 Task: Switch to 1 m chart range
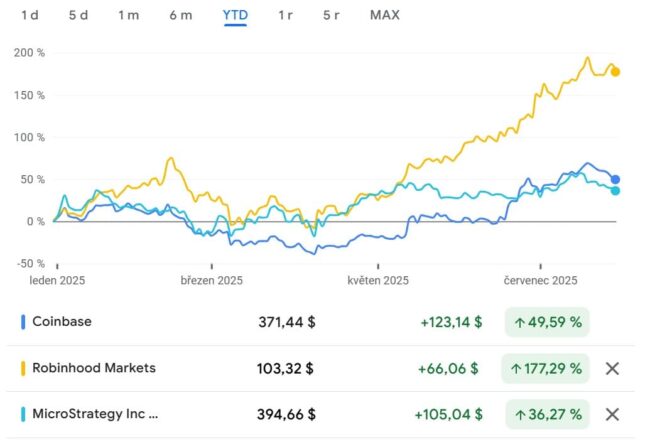[x=129, y=15]
